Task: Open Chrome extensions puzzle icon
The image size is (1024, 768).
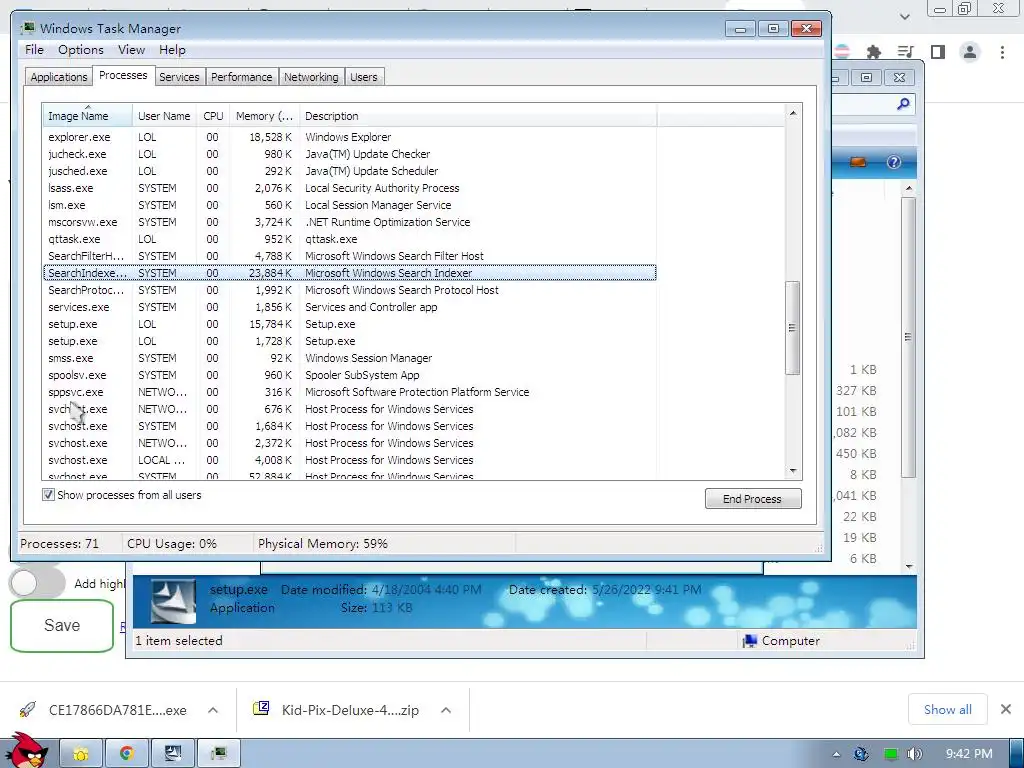Action: (x=873, y=52)
